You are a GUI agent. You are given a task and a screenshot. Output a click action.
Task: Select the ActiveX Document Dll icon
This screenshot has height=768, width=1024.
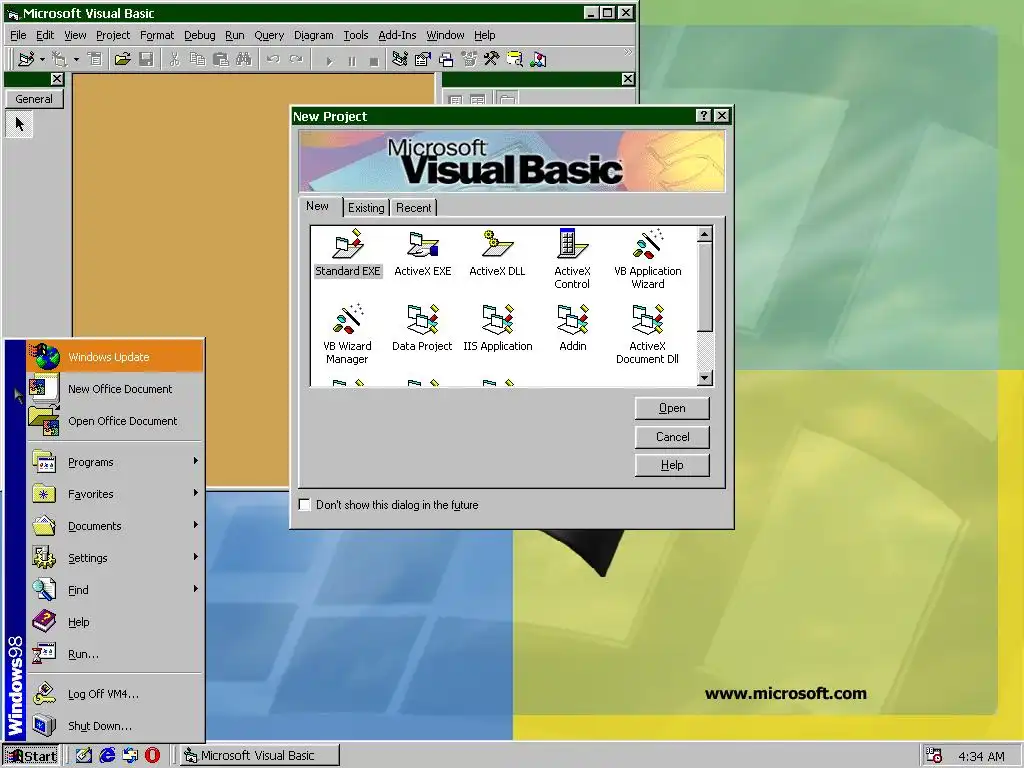647,334
